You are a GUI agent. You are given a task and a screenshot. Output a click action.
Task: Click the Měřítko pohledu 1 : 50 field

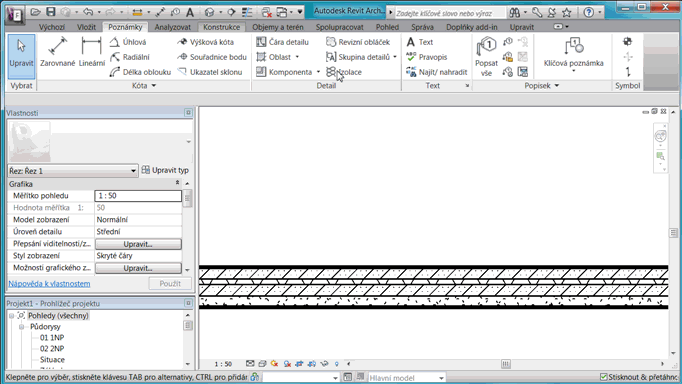point(138,196)
